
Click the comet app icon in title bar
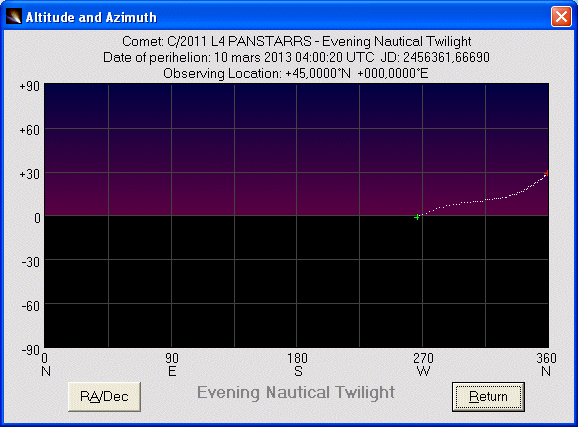14,17
